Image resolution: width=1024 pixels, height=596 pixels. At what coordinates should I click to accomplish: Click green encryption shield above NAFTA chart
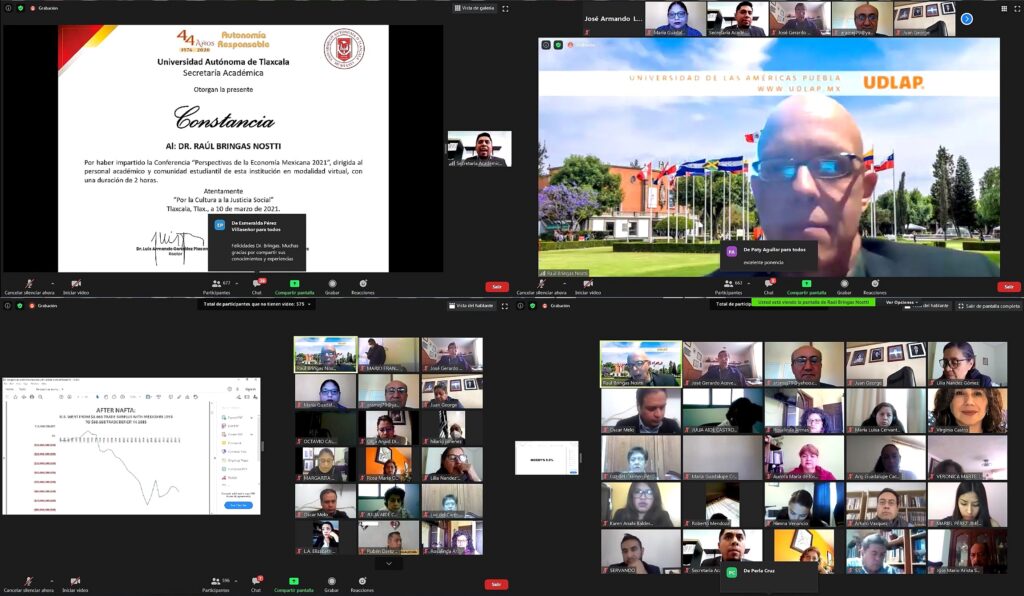click(x=19, y=305)
